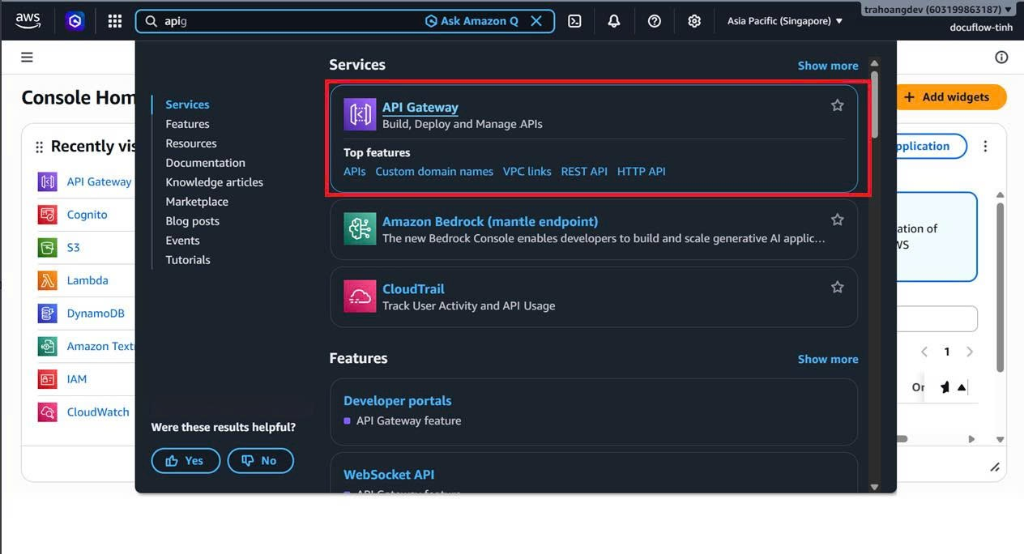This screenshot has height=554, width=1024.
Task: Click the Ask Amazon Q button
Action: [x=472, y=21]
